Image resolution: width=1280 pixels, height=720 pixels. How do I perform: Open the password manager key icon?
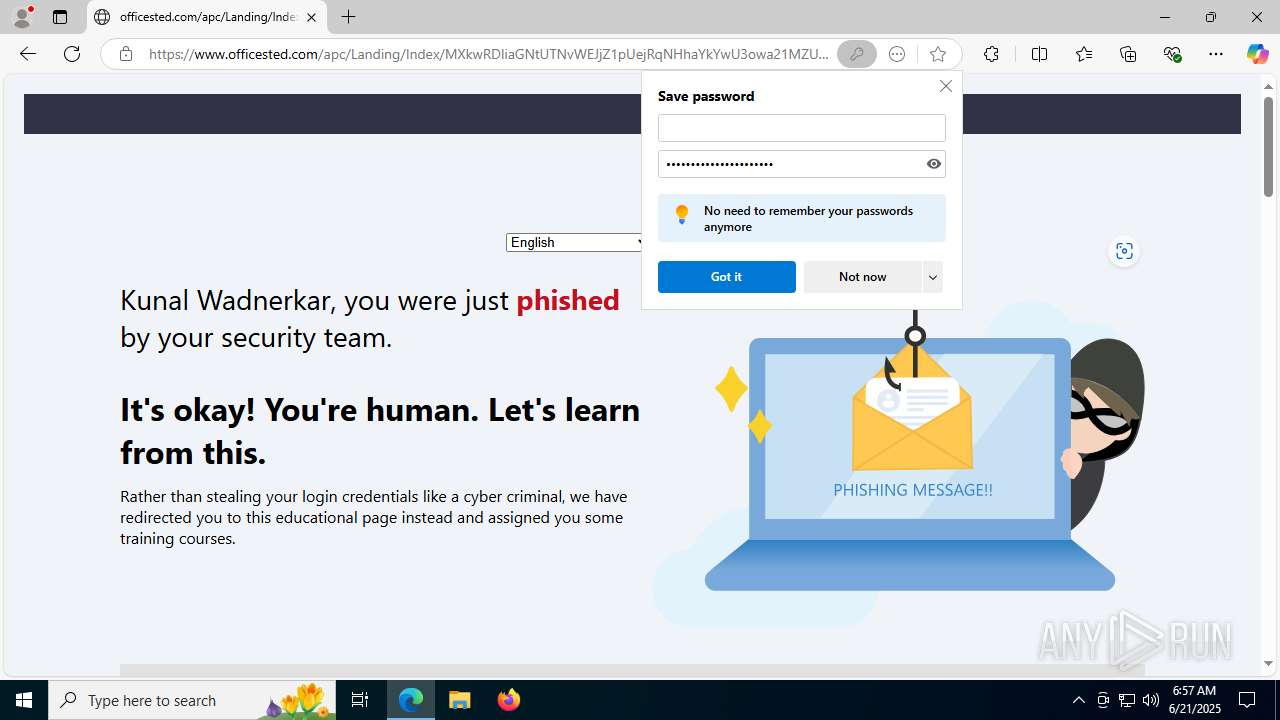tap(856, 54)
